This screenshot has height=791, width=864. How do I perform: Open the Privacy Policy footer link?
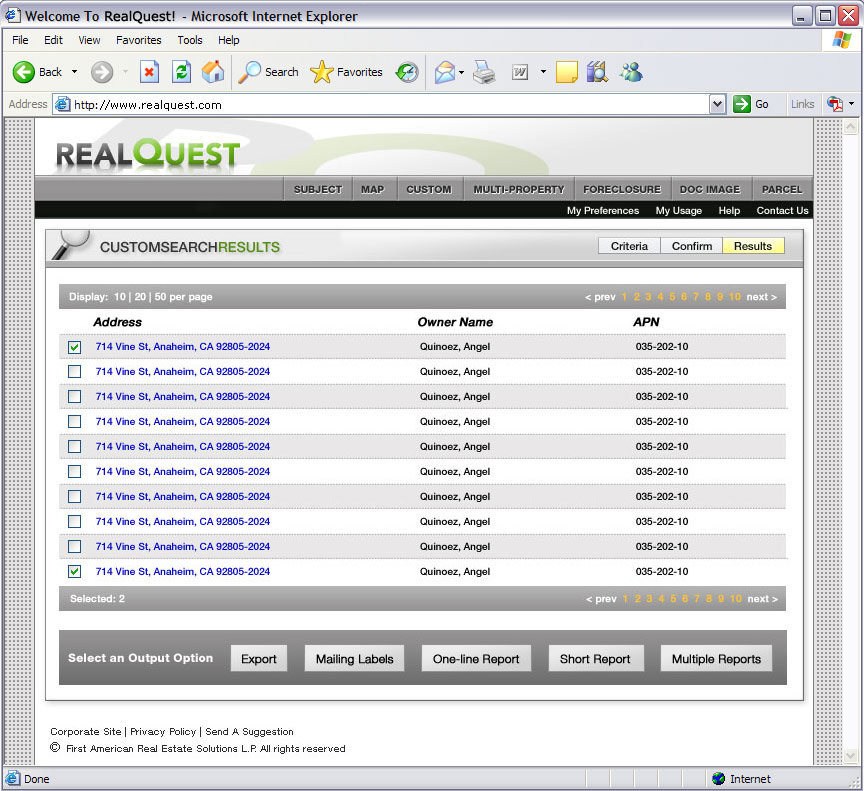pyautogui.click(x=163, y=732)
